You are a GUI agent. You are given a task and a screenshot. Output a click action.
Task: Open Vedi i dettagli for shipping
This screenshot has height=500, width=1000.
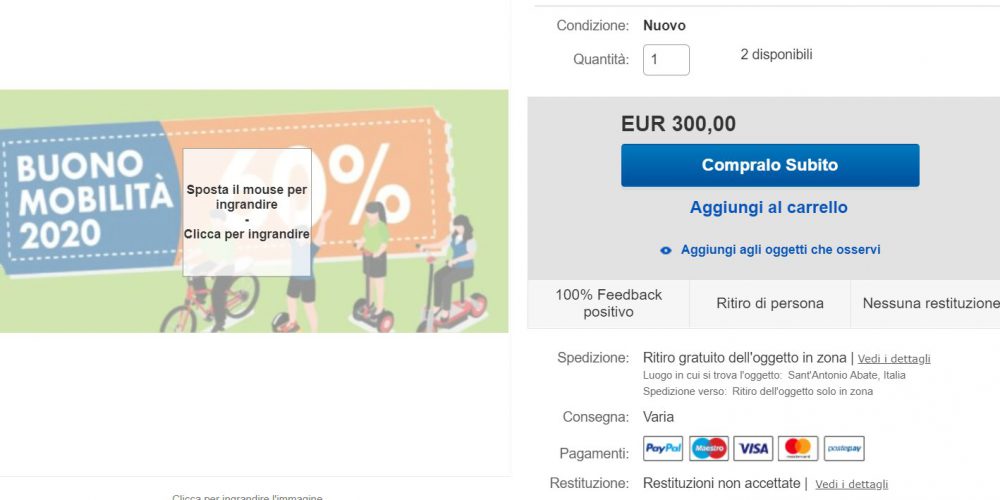tap(893, 358)
